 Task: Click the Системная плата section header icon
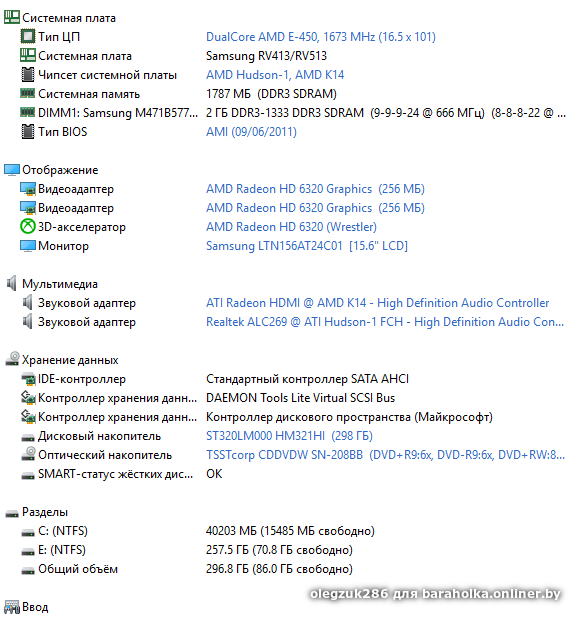12,17
